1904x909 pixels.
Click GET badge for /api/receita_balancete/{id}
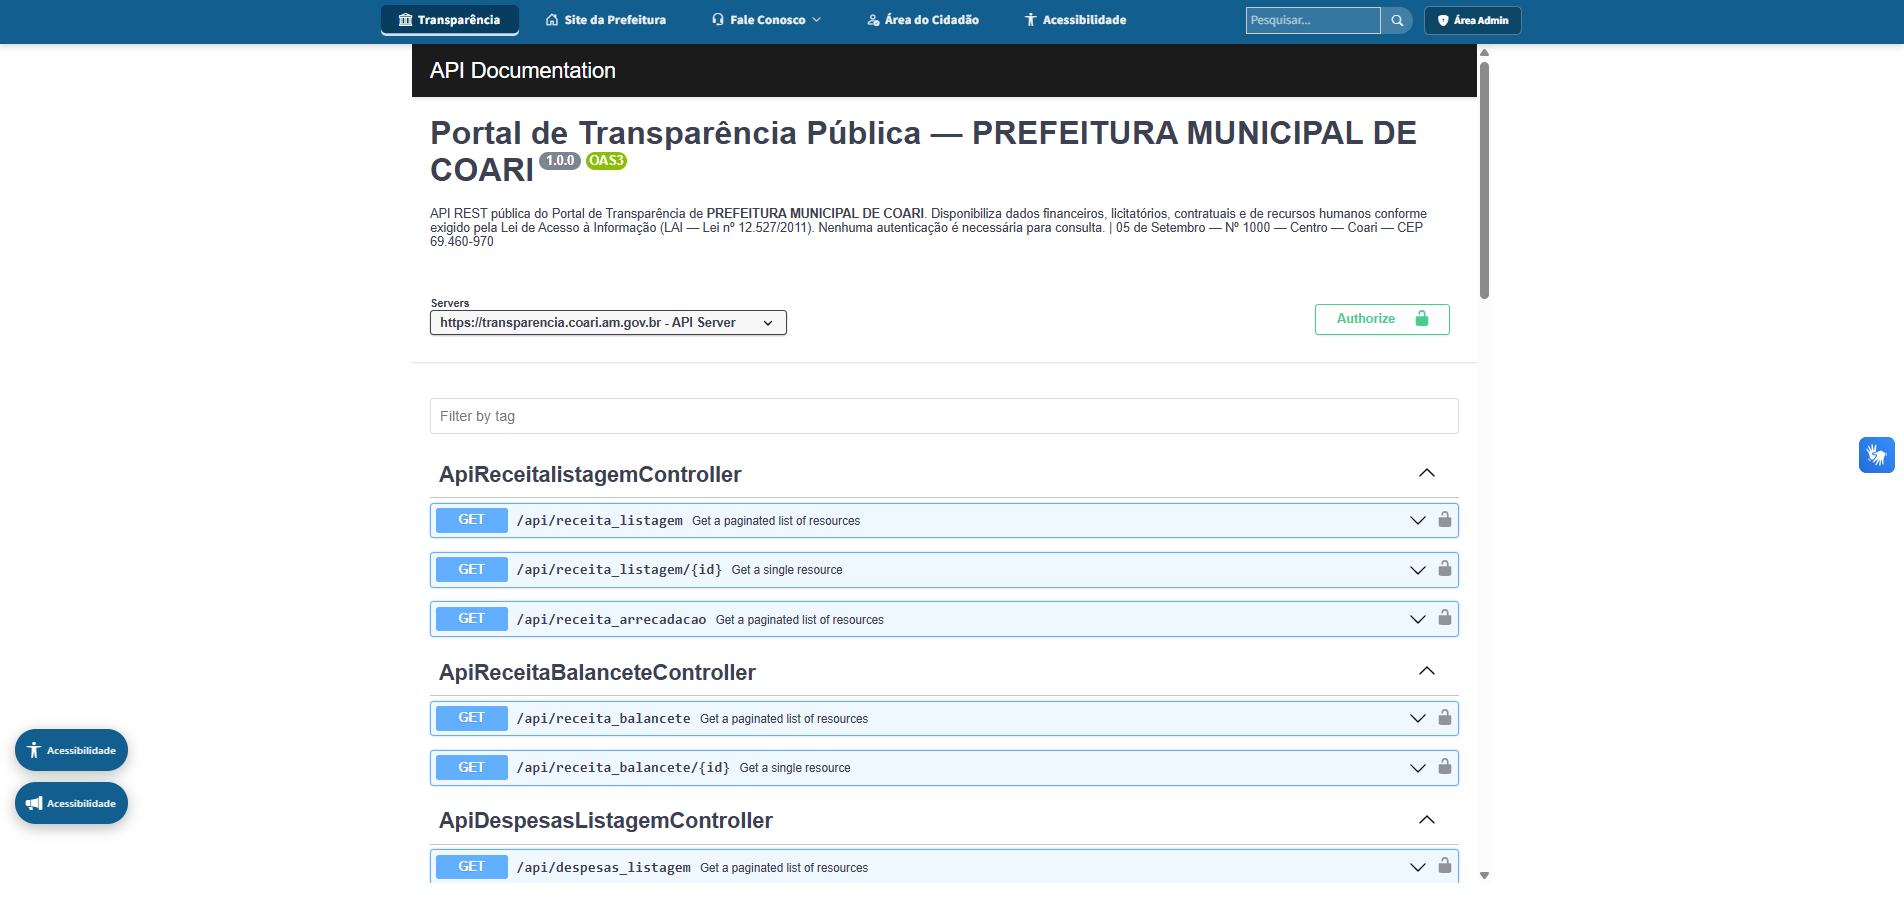pos(472,768)
